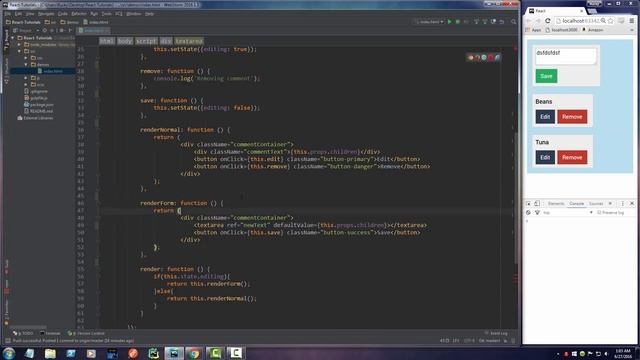The height and width of the screenshot is (360, 640).
Task: Click Edit button under Tuna
Action: (545, 158)
